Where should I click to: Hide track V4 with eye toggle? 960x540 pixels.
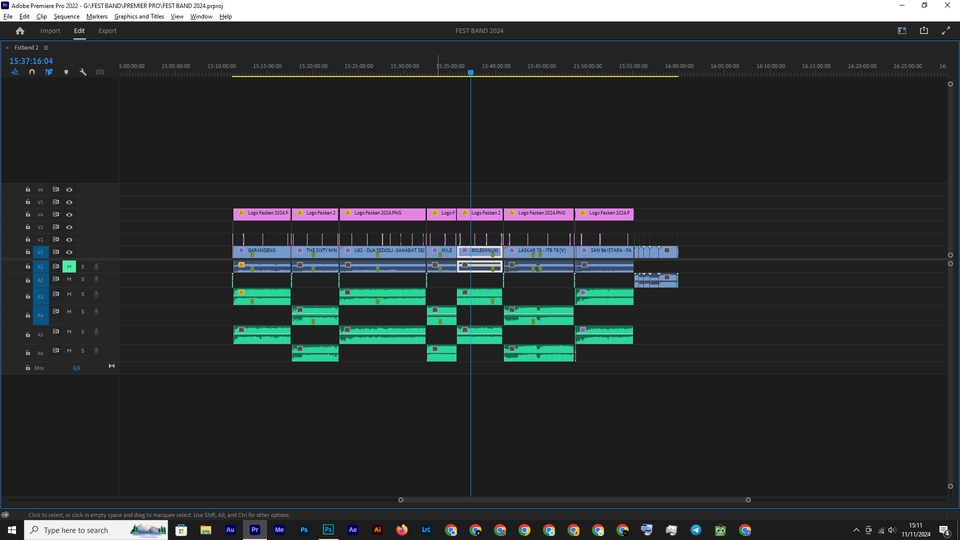pyautogui.click(x=69, y=214)
